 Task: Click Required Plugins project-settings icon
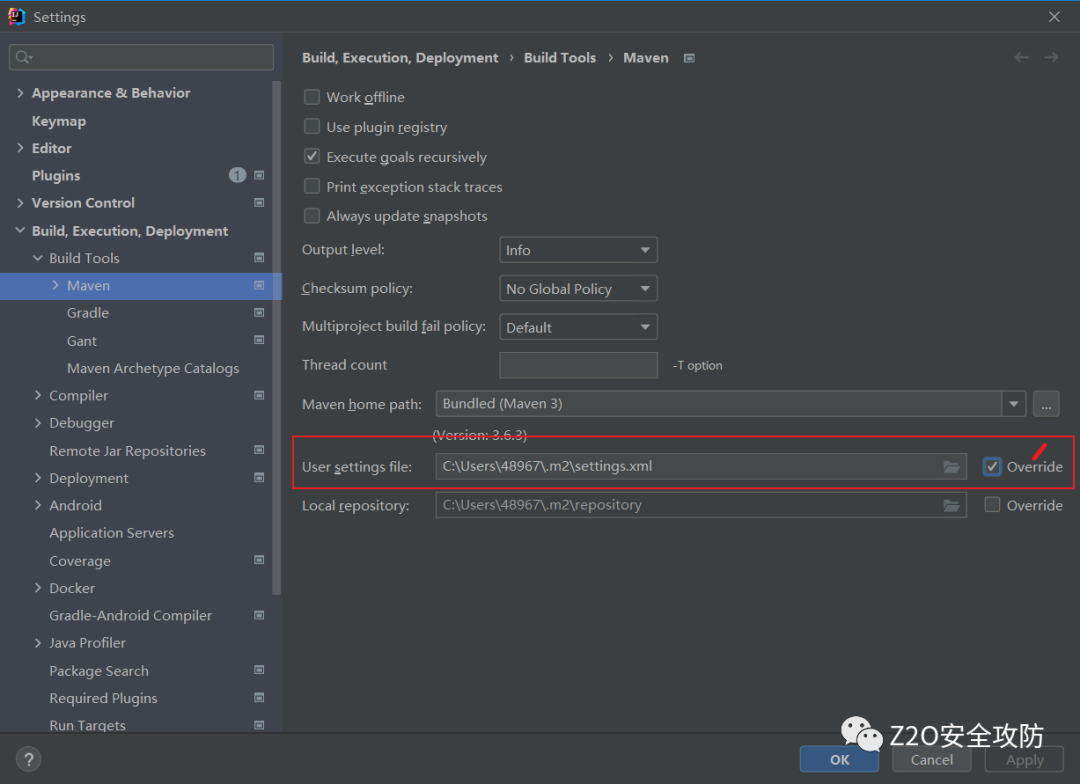tap(259, 698)
